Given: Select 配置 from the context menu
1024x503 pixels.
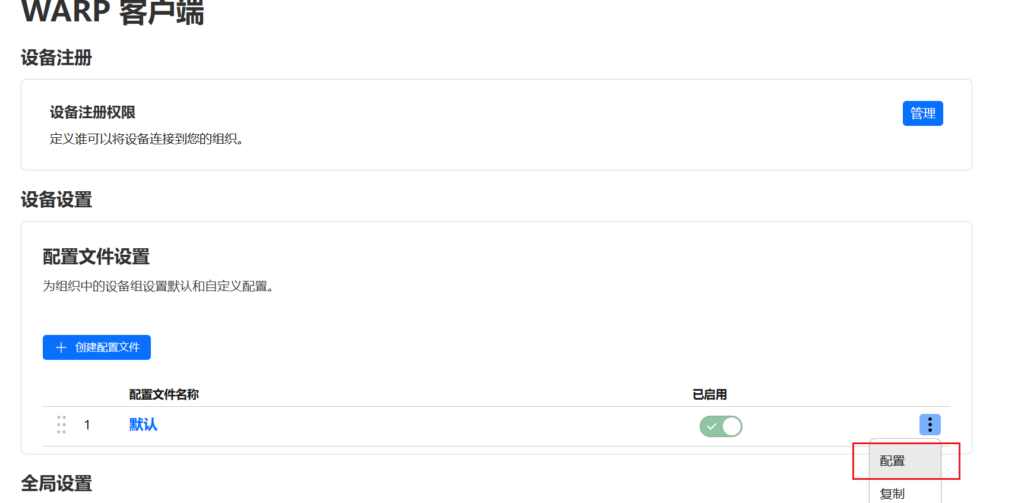Looking at the screenshot, I should [893, 461].
